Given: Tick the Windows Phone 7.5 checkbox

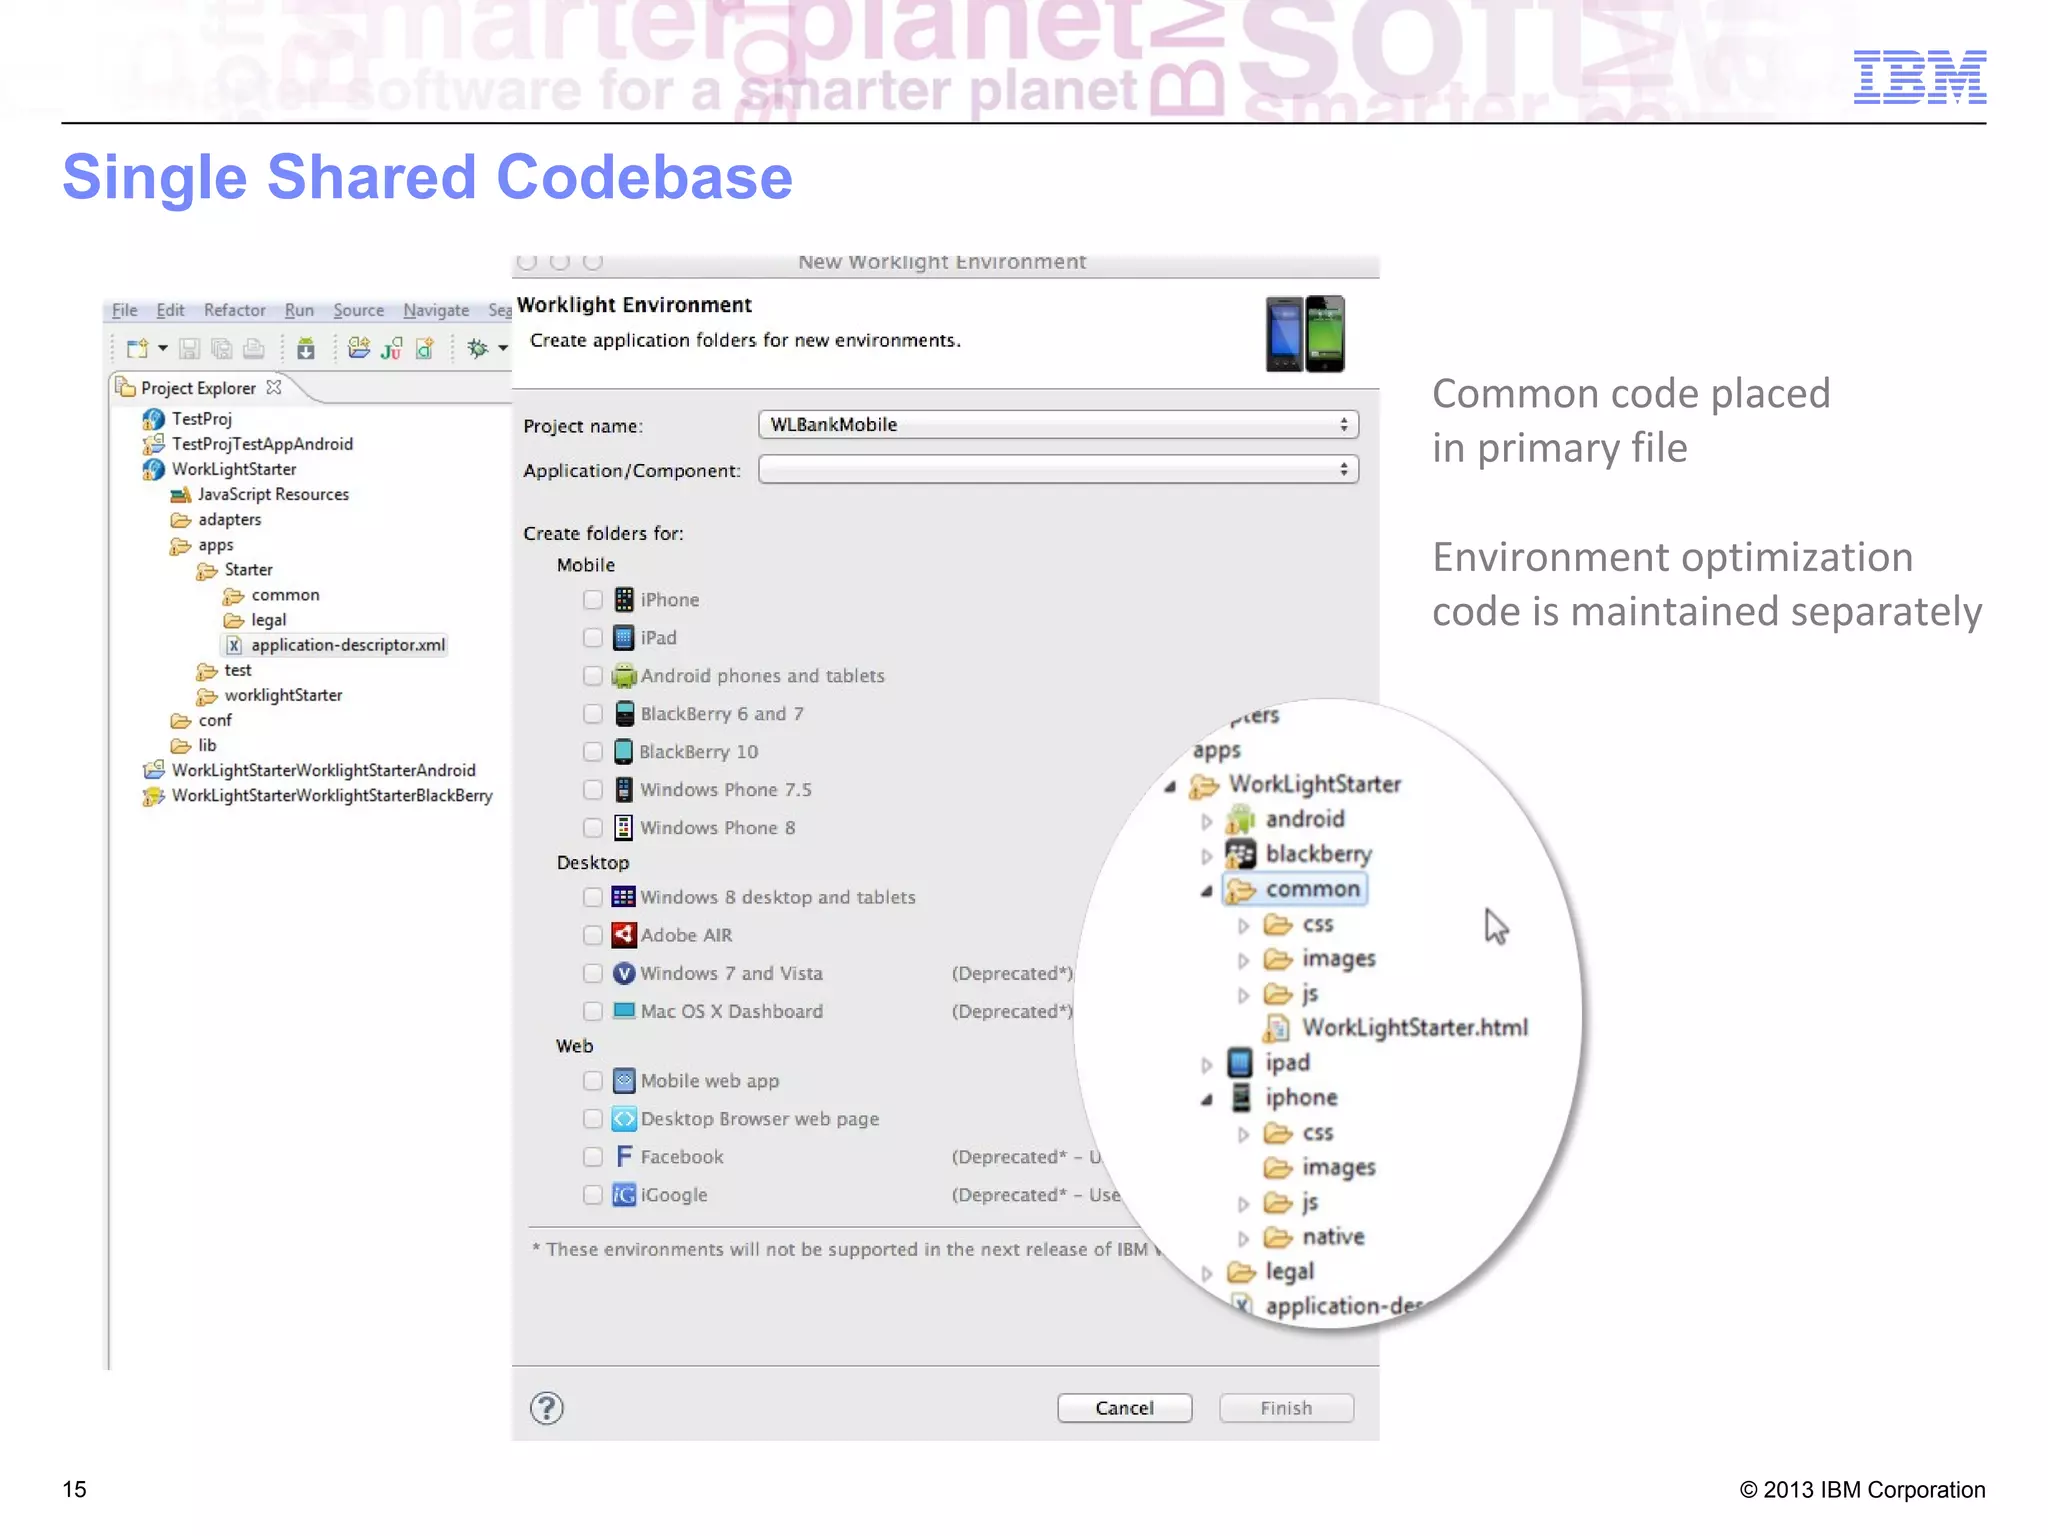Looking at the screenshot, I should pos(593,789).
